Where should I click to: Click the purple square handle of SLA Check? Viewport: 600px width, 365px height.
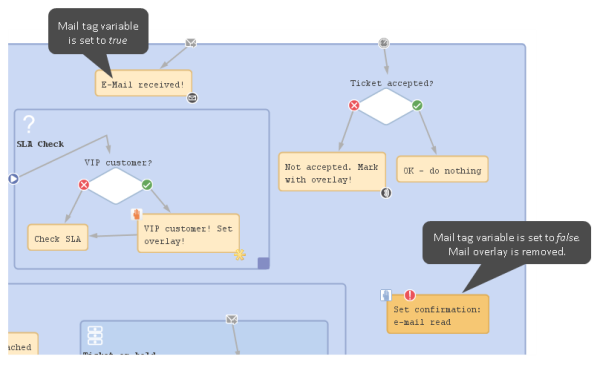[x=263, y=263]
